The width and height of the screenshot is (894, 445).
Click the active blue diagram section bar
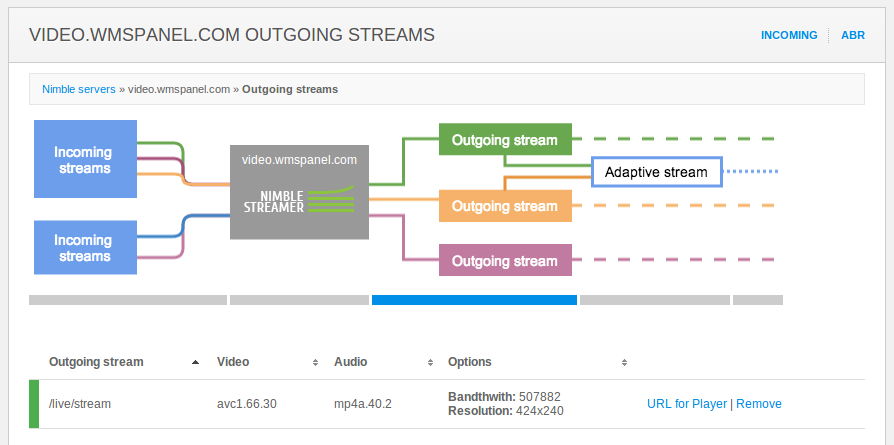(x=474, y=300)
